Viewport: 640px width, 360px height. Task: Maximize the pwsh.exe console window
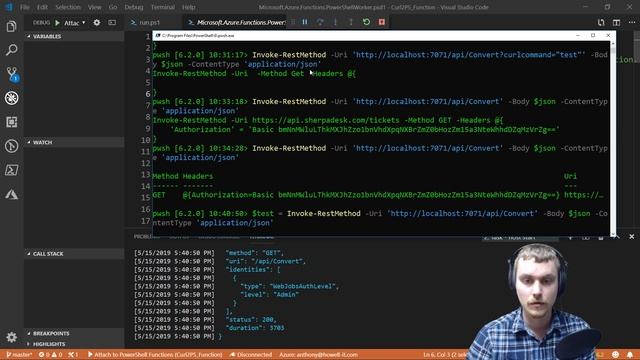593,36
